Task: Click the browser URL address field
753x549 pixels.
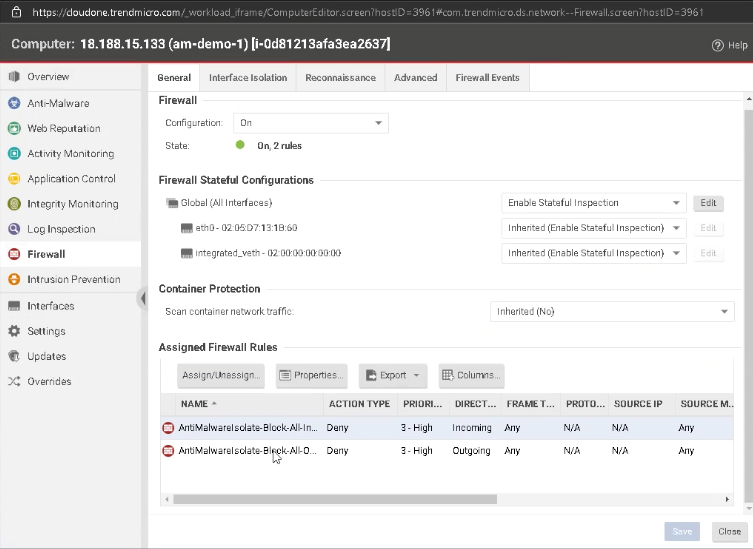Action: [367, 12]
